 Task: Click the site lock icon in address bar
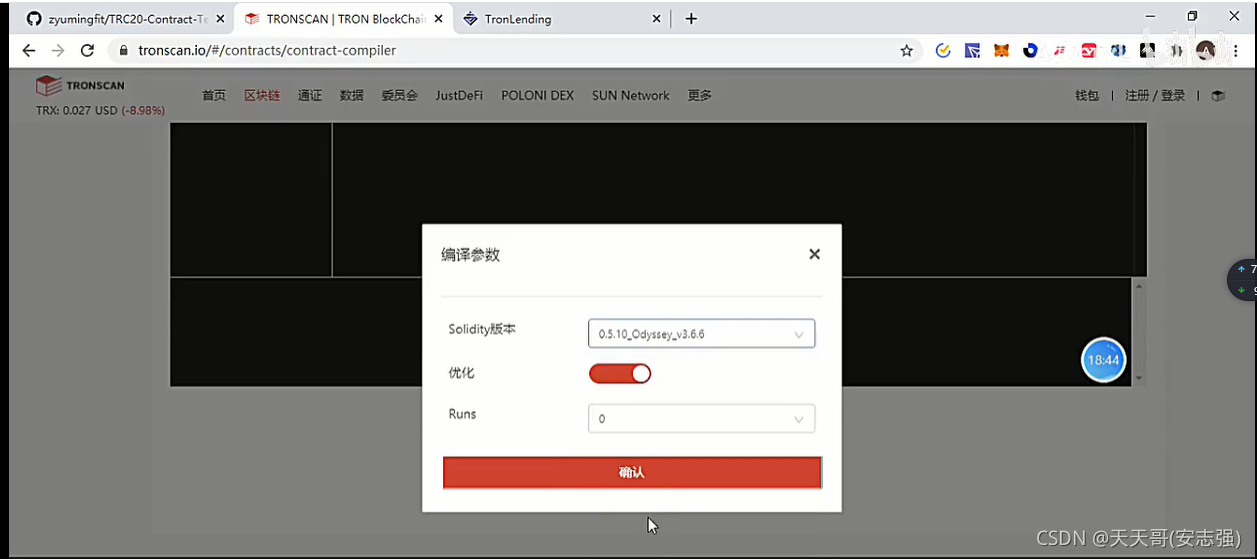(124, 50)
